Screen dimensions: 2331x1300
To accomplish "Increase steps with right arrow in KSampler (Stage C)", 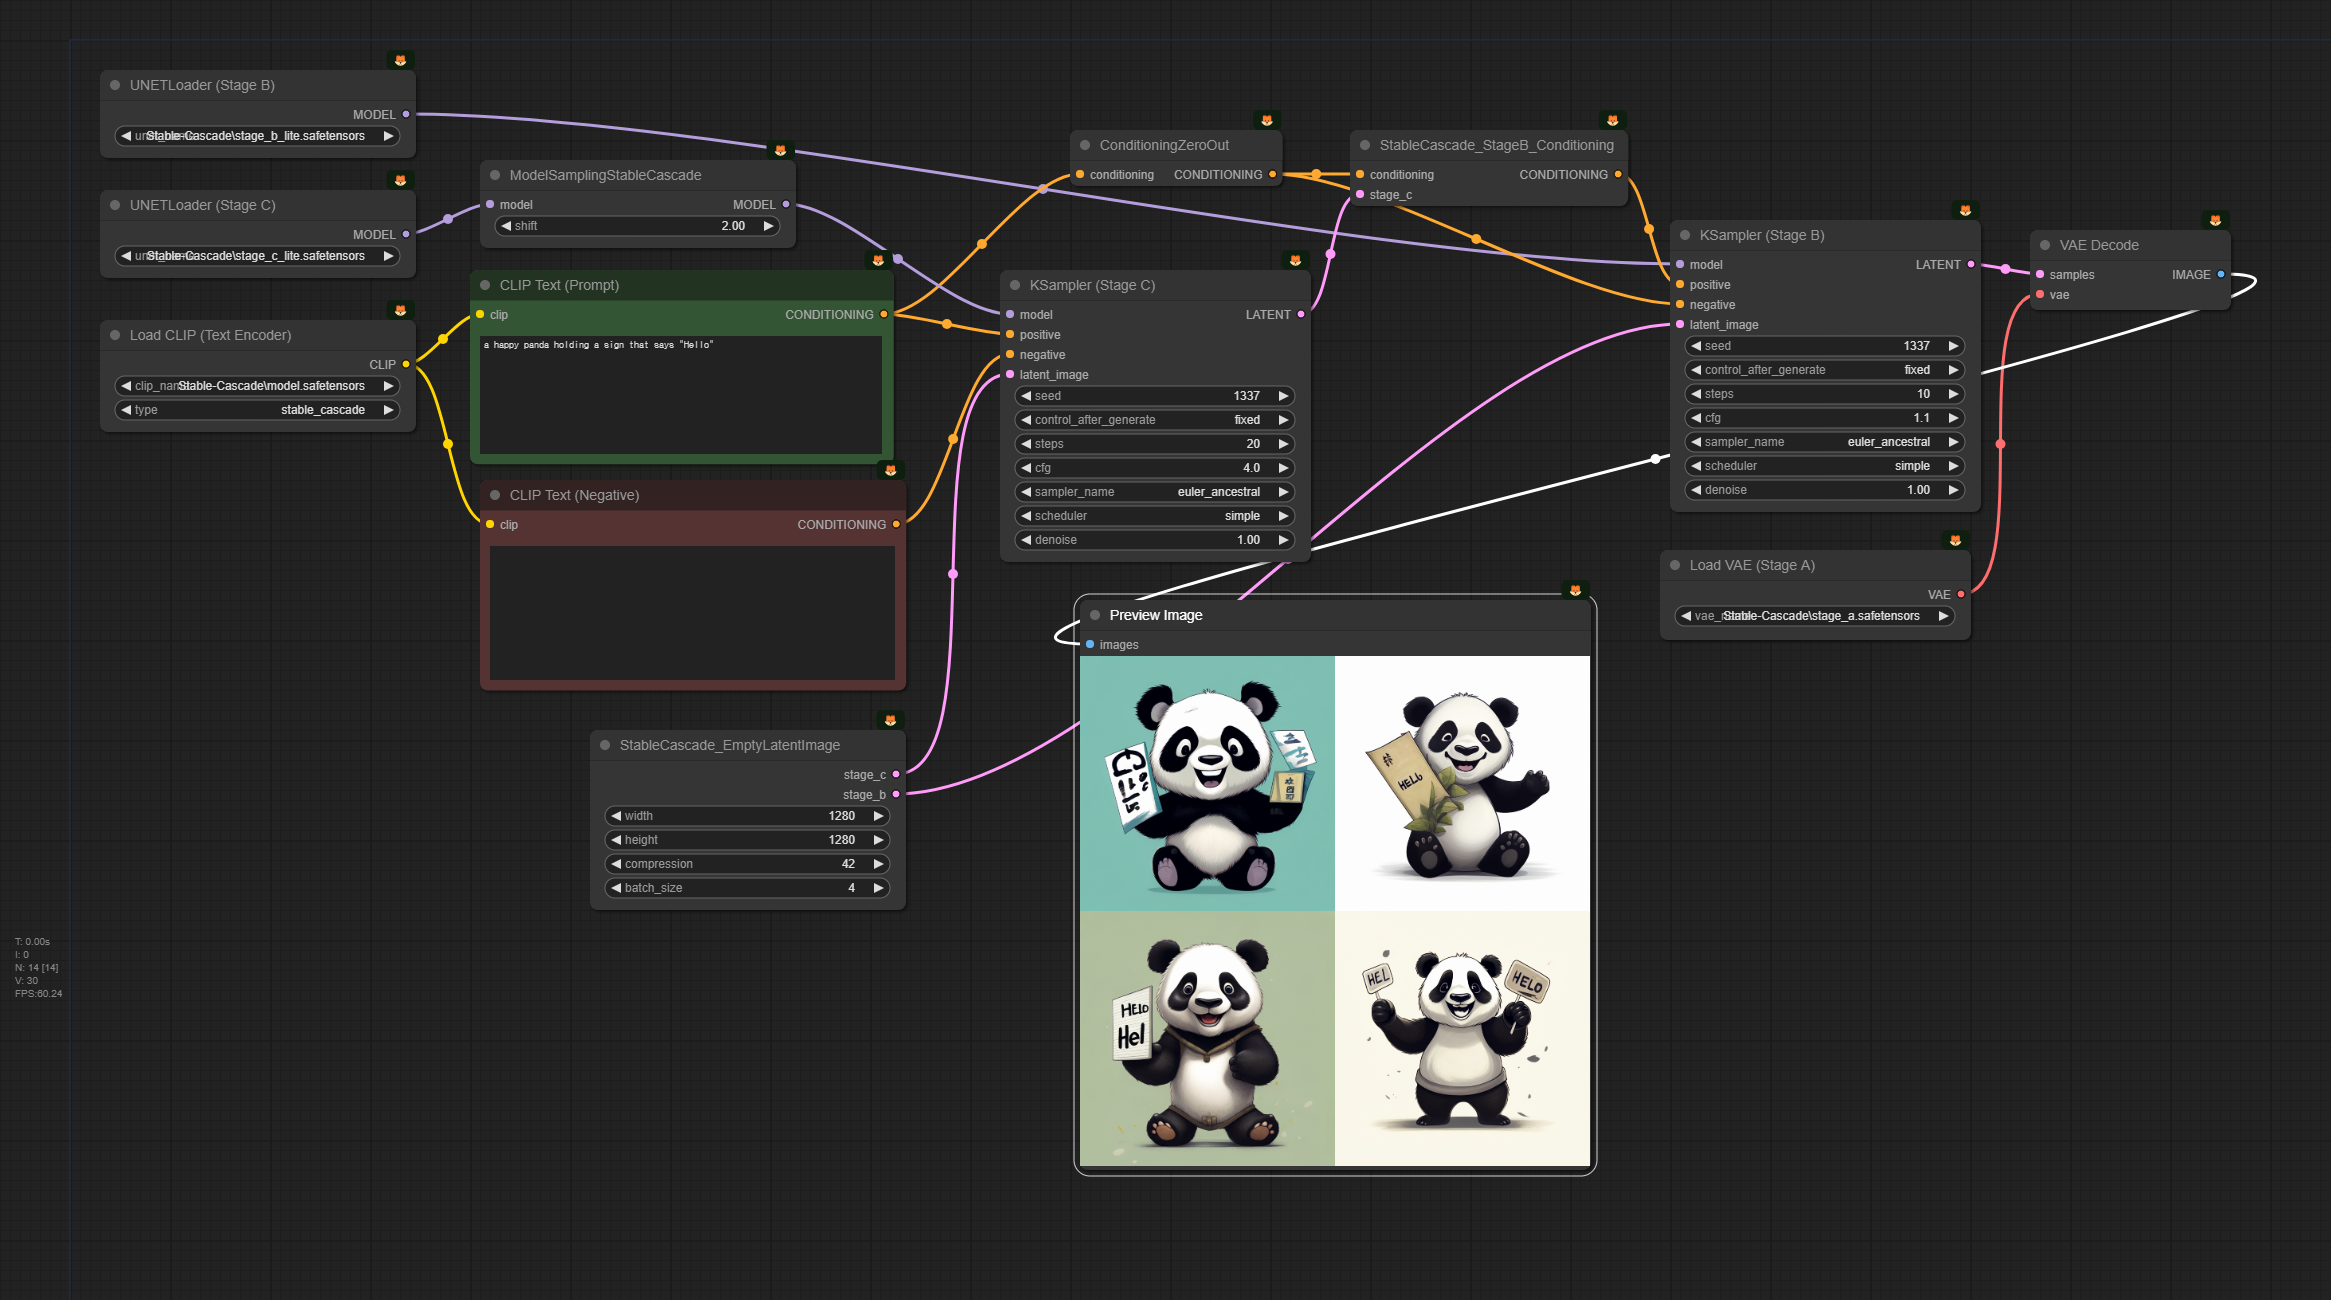I will click(1283, 444).
